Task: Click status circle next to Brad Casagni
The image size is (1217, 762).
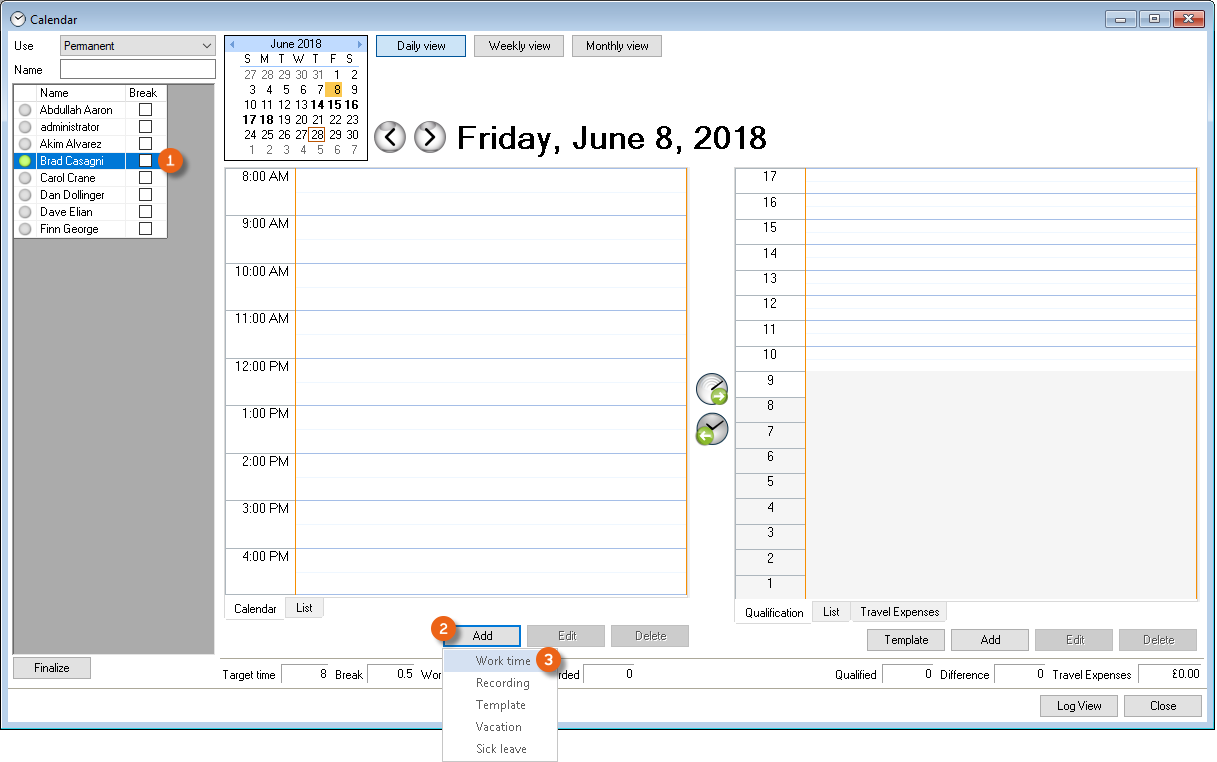Action: coord(25,161)
